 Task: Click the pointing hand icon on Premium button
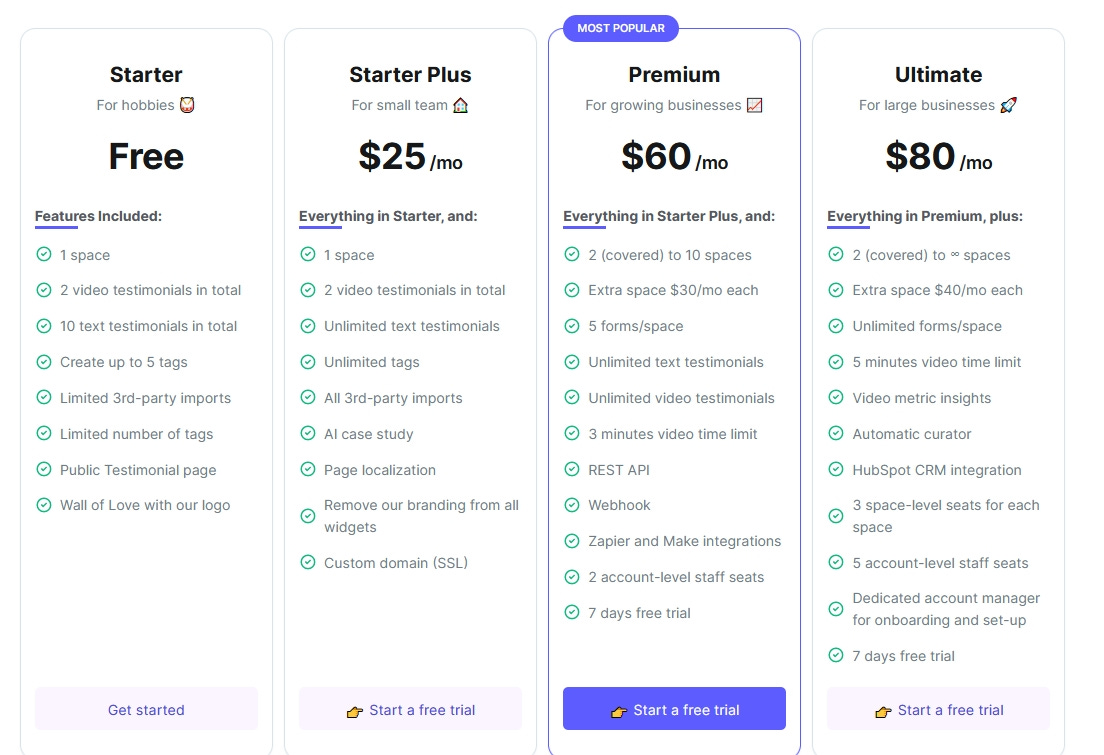[x=619, y=711]
